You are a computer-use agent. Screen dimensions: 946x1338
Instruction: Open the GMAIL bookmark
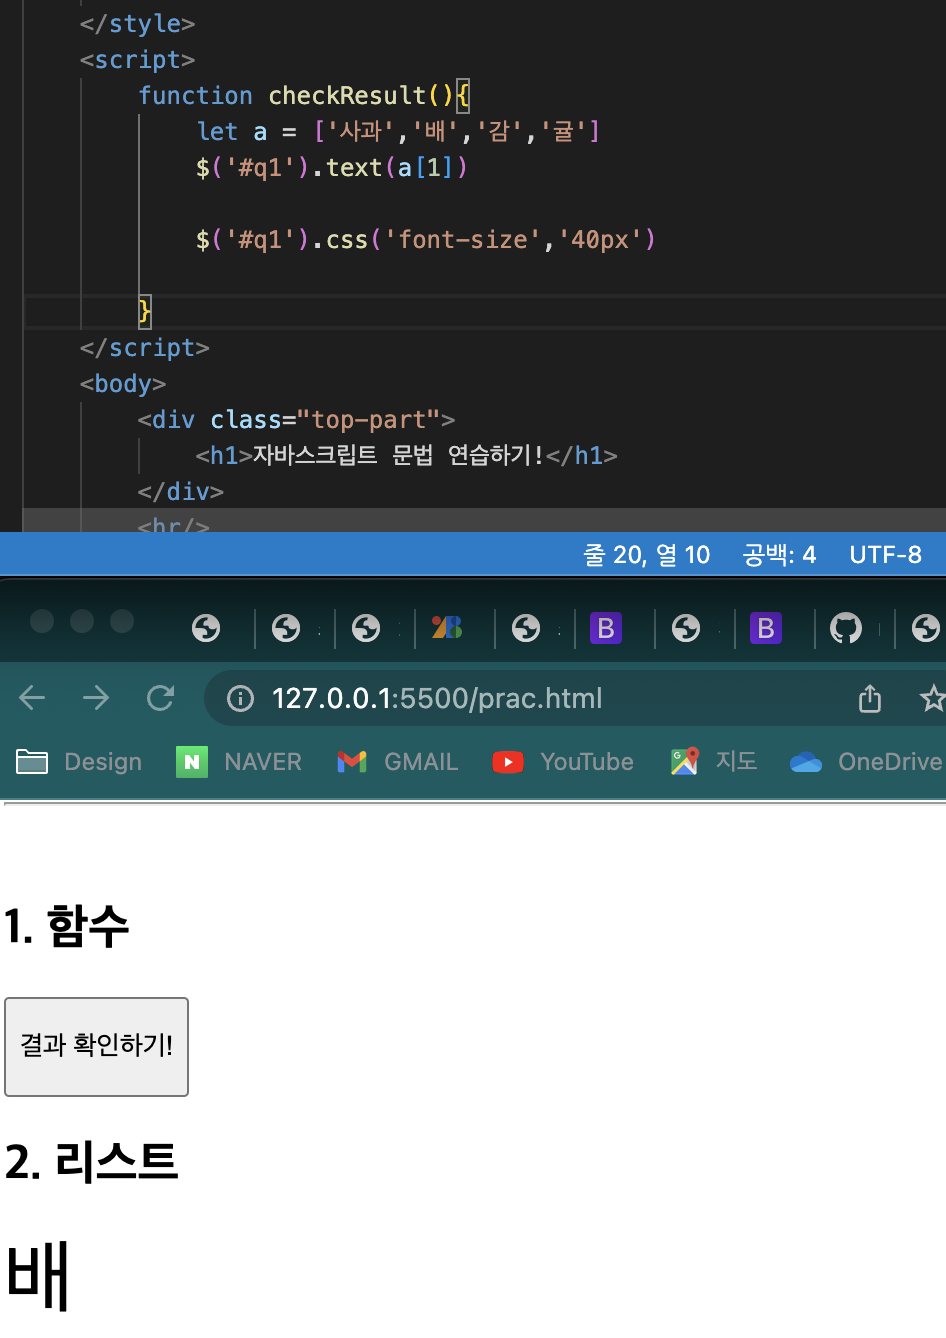pos(398,762)
